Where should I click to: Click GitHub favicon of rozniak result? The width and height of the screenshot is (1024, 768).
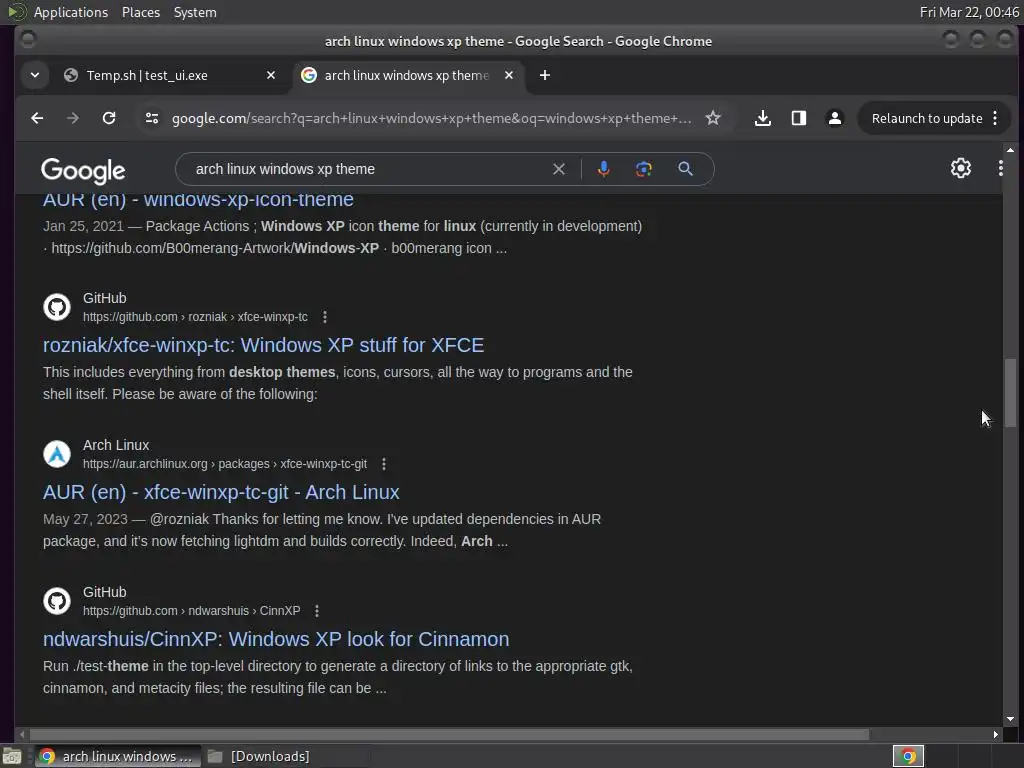point(57,307)
